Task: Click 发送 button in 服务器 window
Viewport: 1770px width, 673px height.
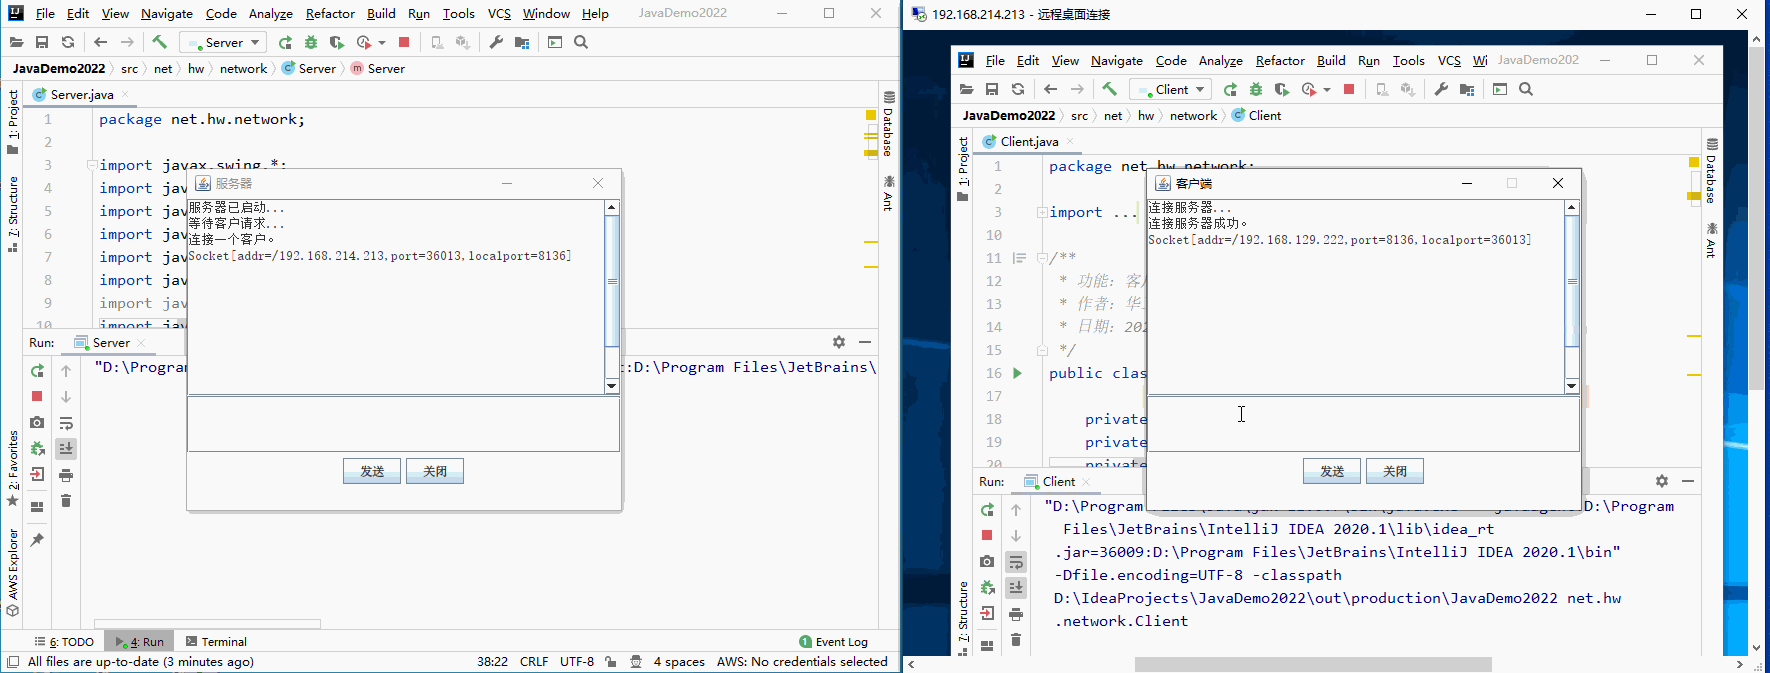Action: point(372,471)
